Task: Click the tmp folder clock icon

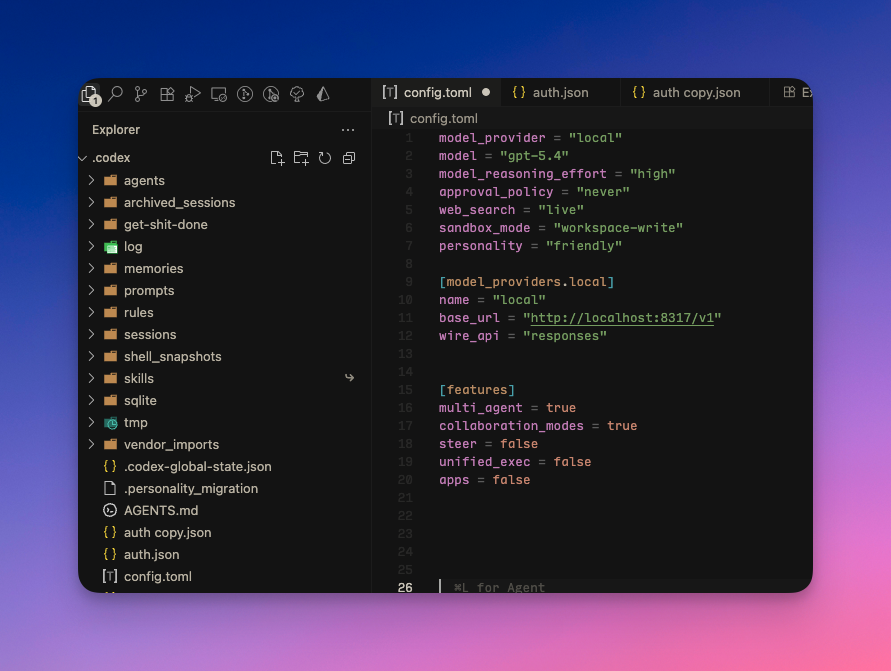Action: click(111, 423)
